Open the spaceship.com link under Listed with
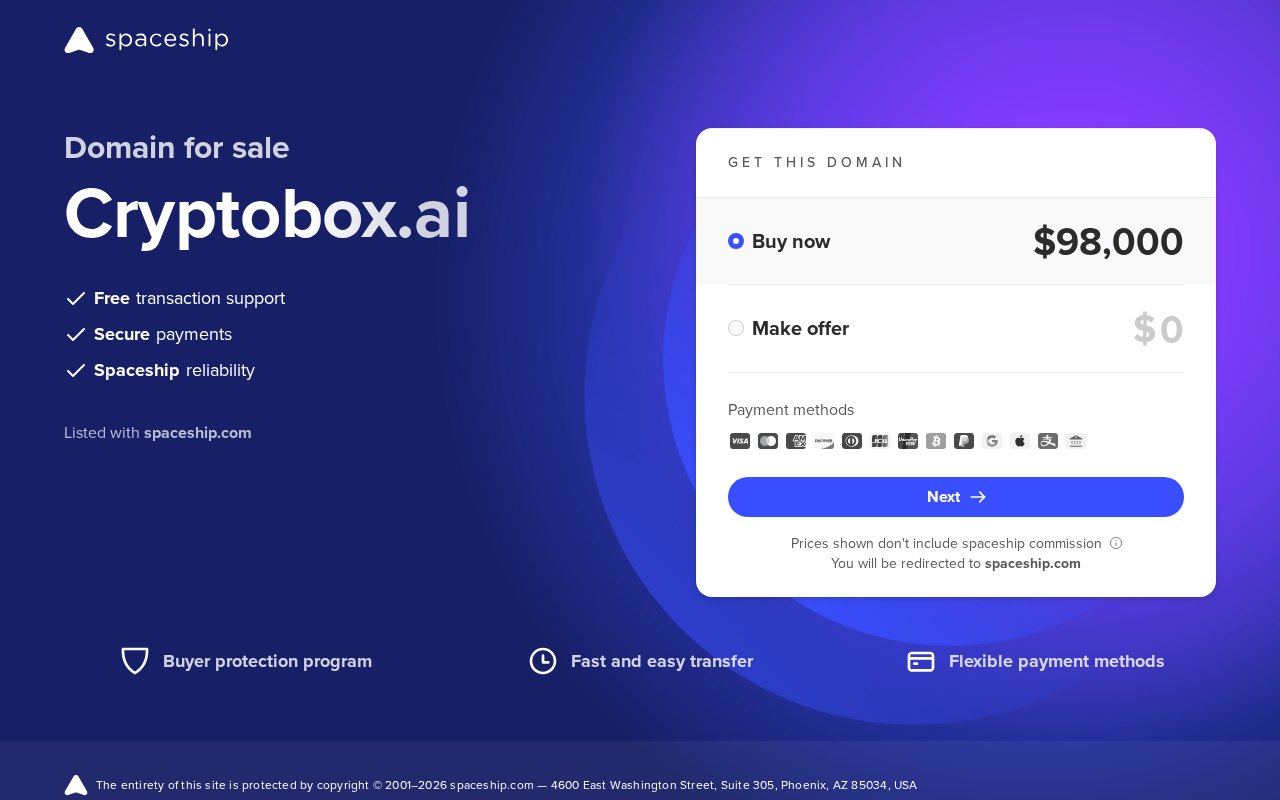 [198, 433]
